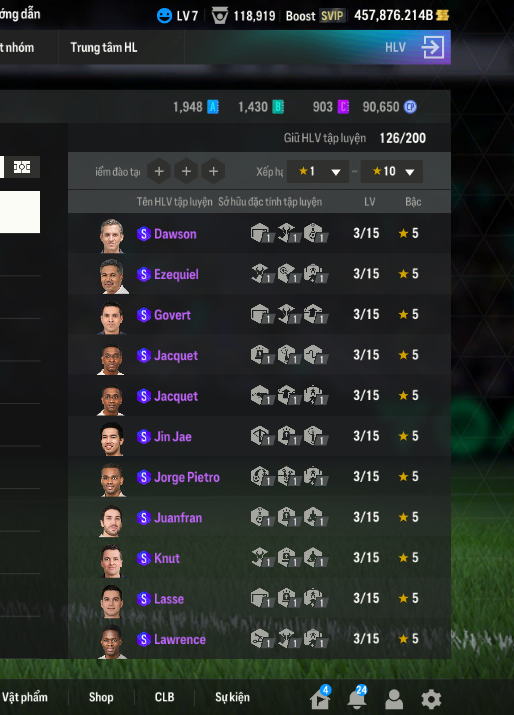This screenshot has width=514, height=715.
Task: Open the settings gear icon
Action: tap(431, 699)
